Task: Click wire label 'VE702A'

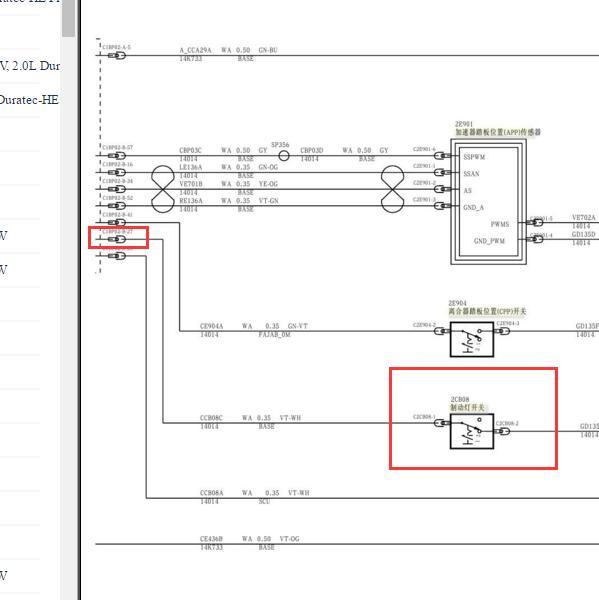Action: pyautogui.click(x=584, y=217)
